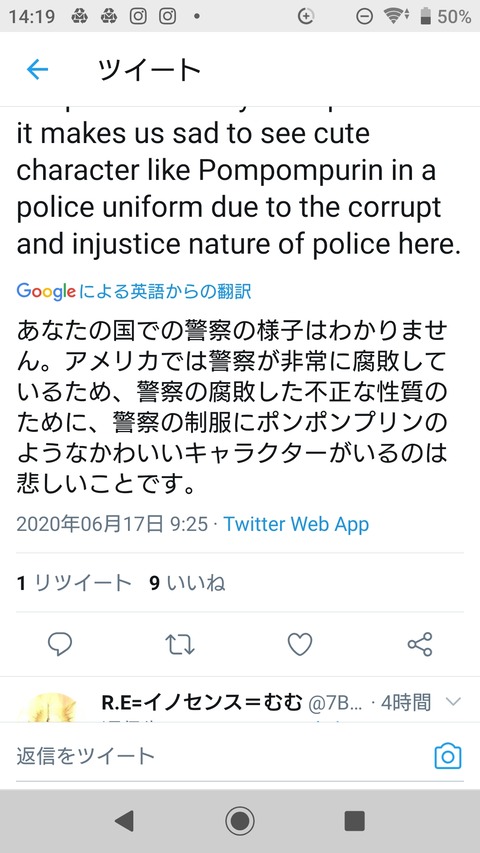Screen dimensions: 480x853
Task: Expand the chevron menu on the reply tweet
Action: (453, 702)
